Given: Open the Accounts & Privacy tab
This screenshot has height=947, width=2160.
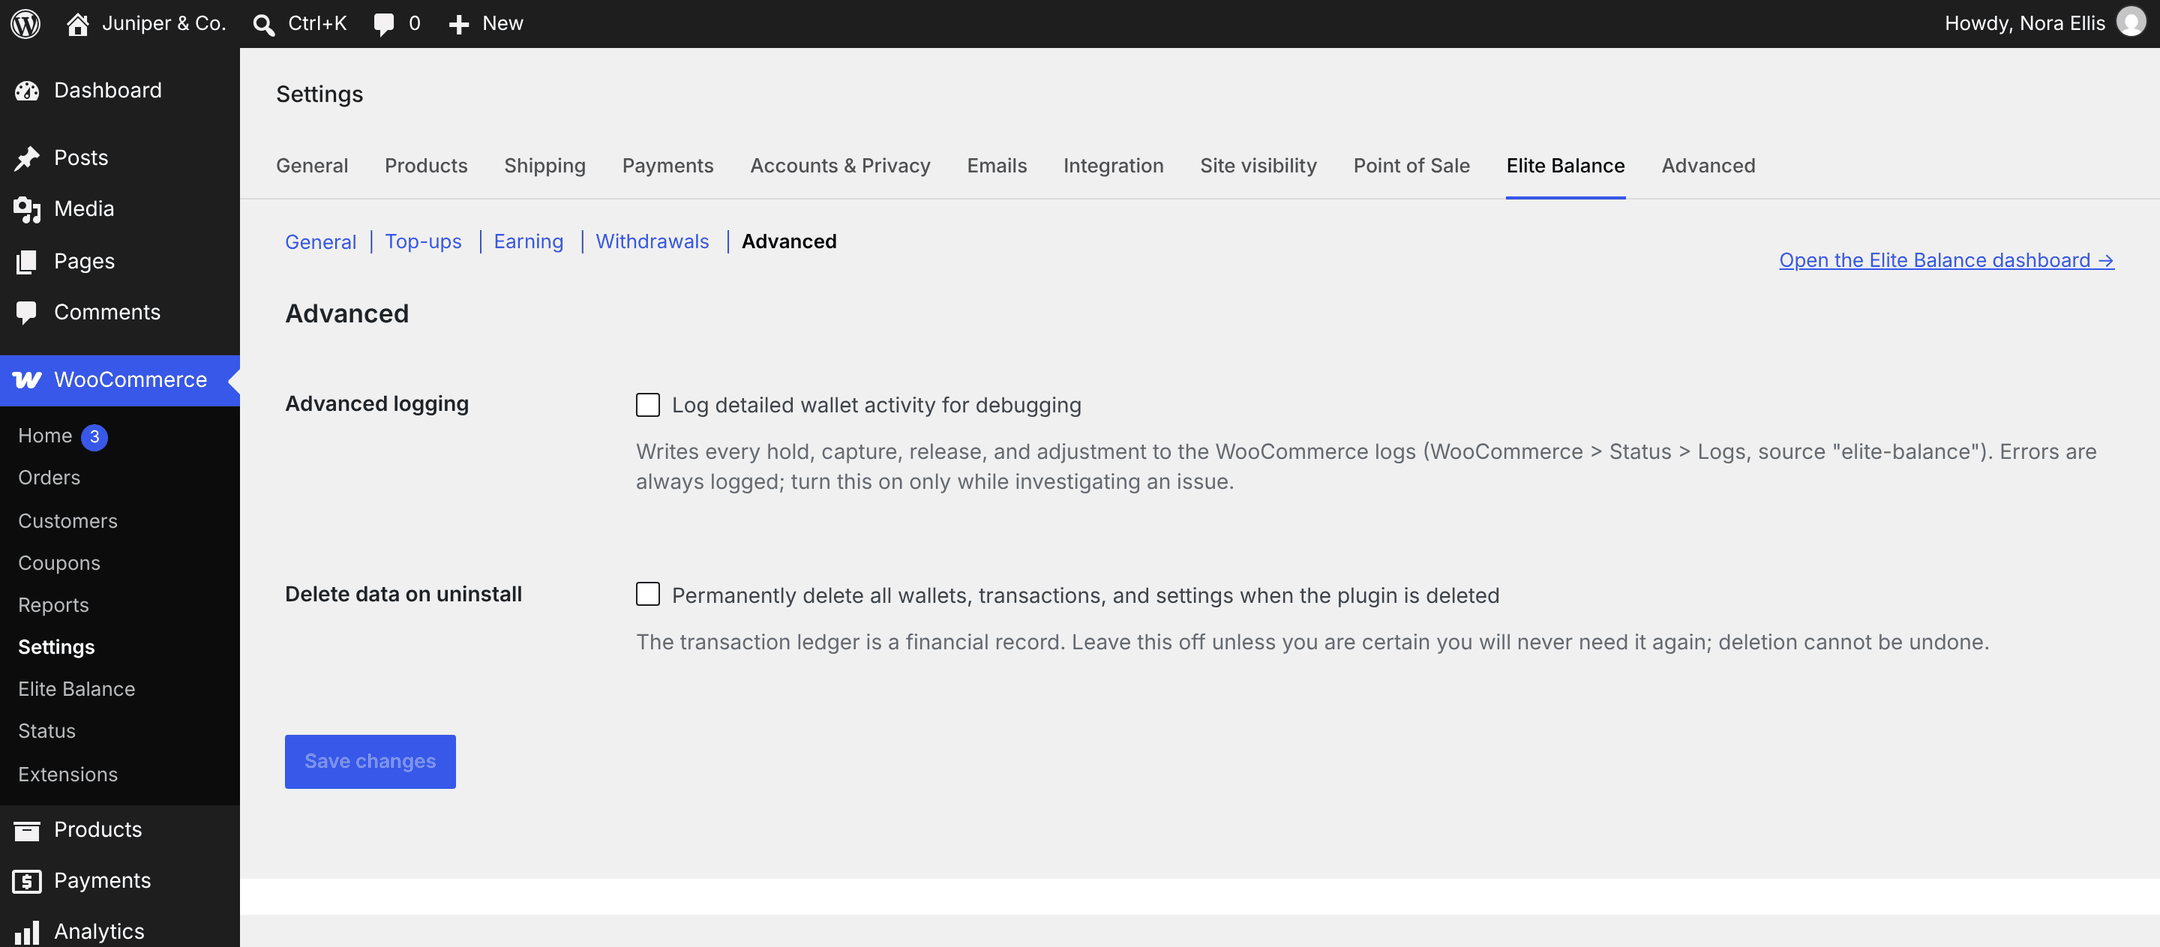Looking at the screenshot, I should click(840, 166).
